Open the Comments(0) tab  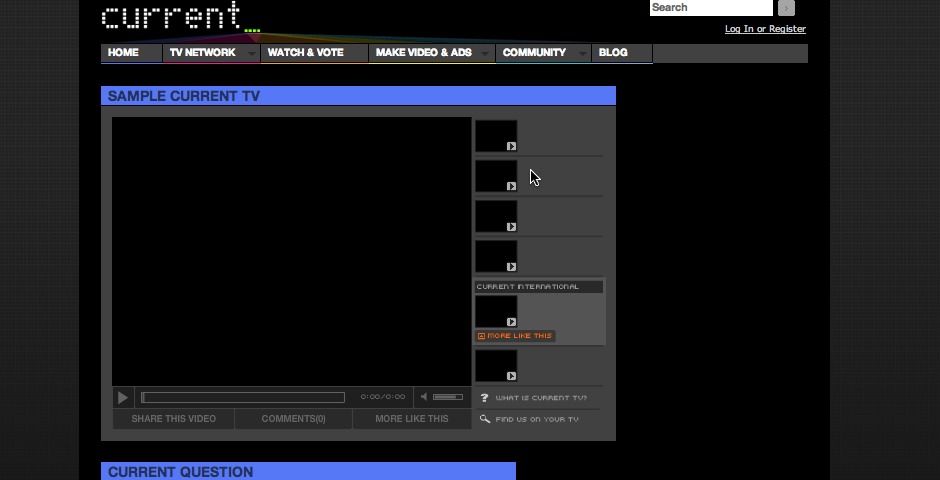tap(294, 419)
